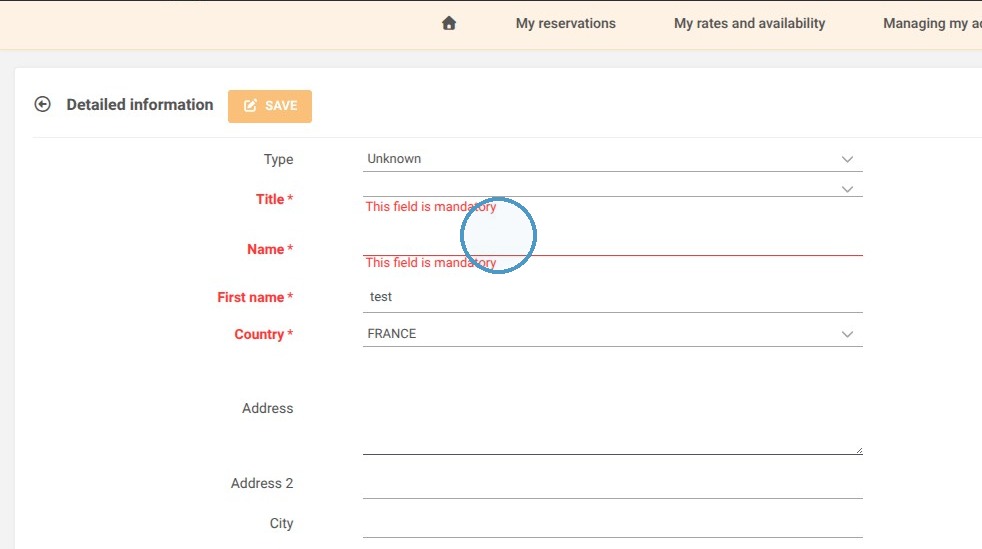
Task: Click the mandatory error under Name
Action: pyautogui.click(x=431, y=262)
